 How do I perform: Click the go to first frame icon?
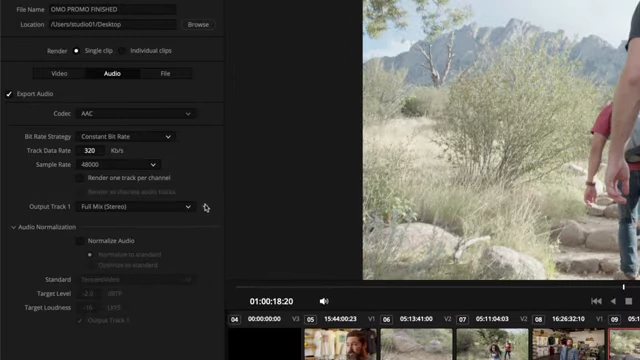(596, 301)
